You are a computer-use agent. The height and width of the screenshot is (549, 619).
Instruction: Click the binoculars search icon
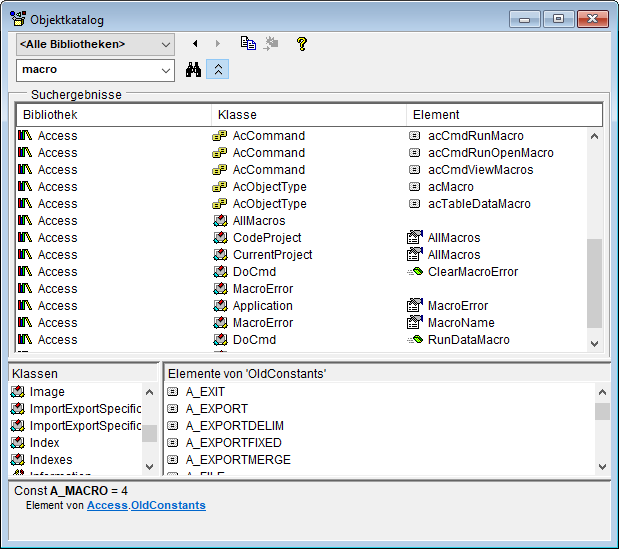(x=194, y=70)
